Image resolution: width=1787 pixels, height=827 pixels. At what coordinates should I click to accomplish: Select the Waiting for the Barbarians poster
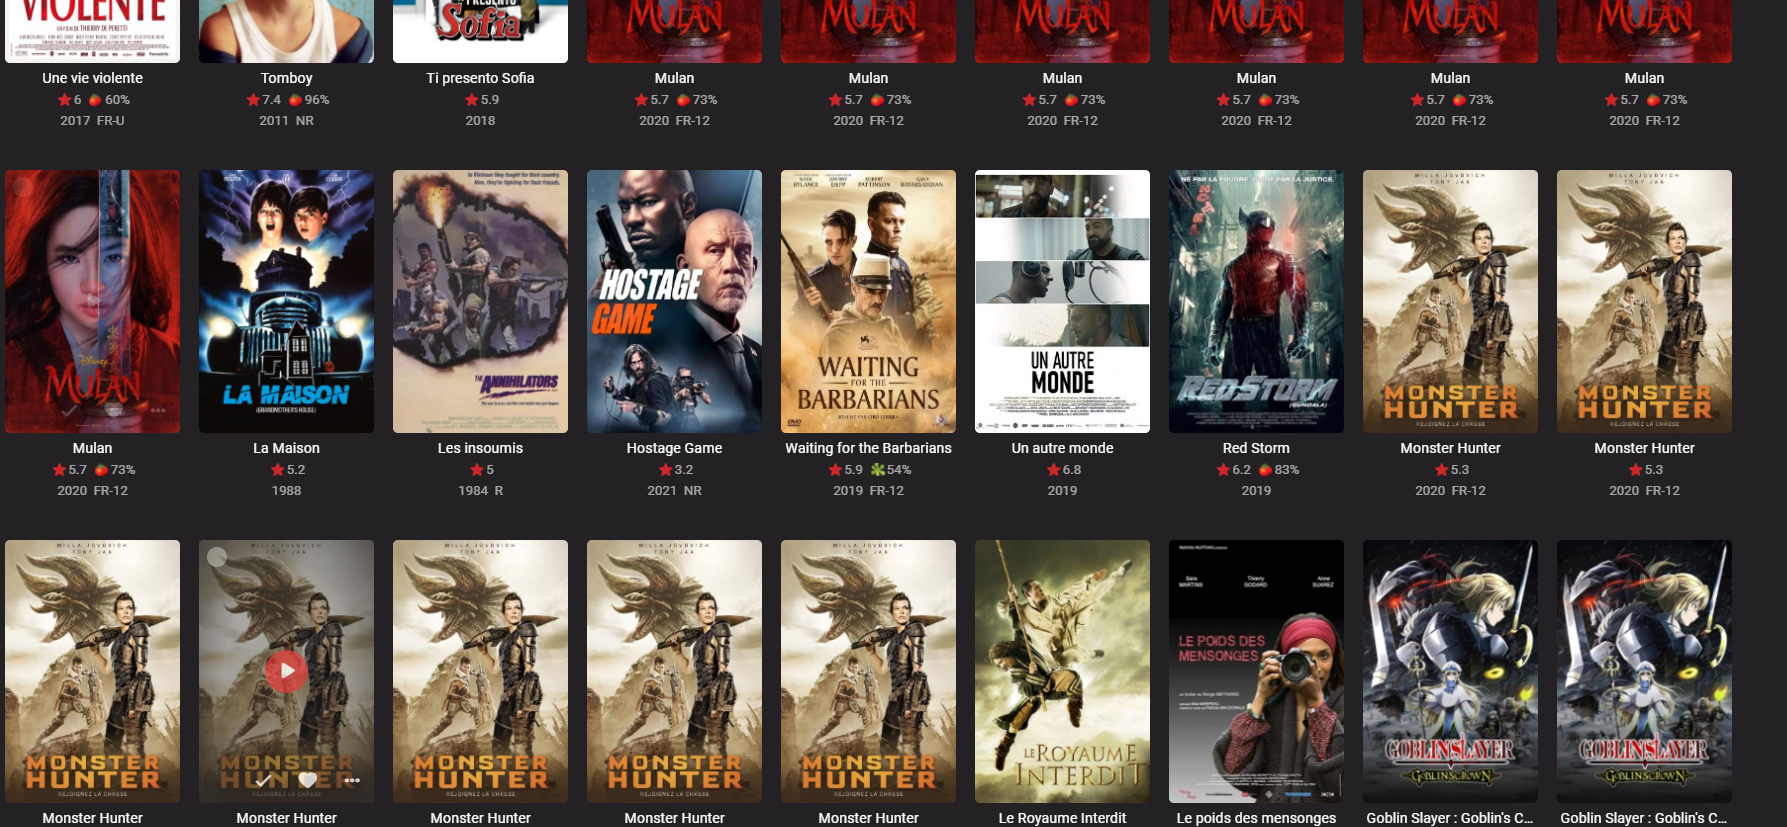point(868,301)
